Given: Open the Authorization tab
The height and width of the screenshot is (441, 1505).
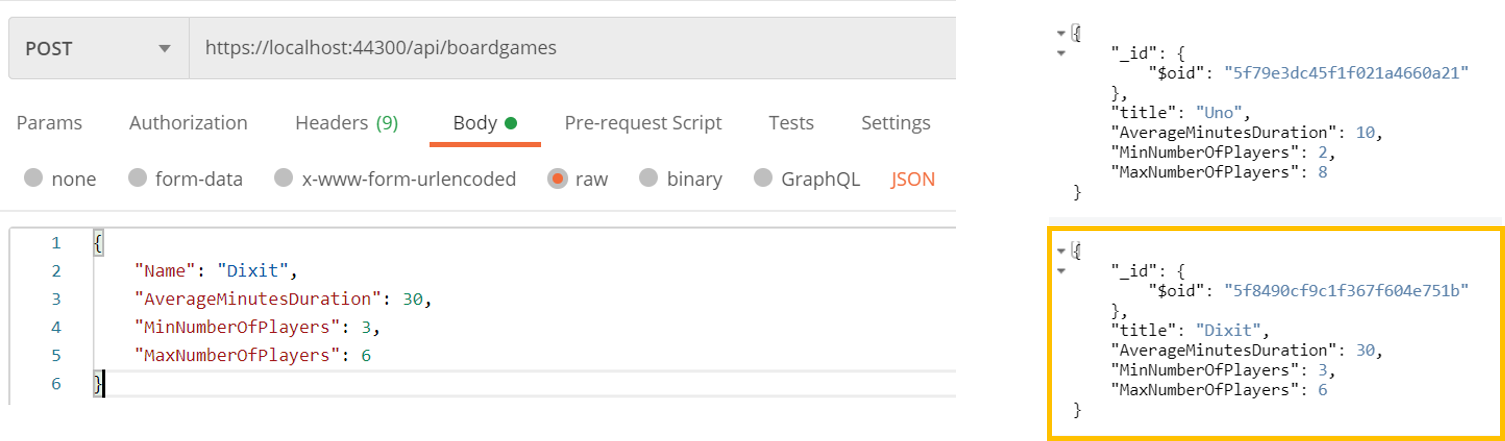Looking at the screenshot, I should pos(188,123).
